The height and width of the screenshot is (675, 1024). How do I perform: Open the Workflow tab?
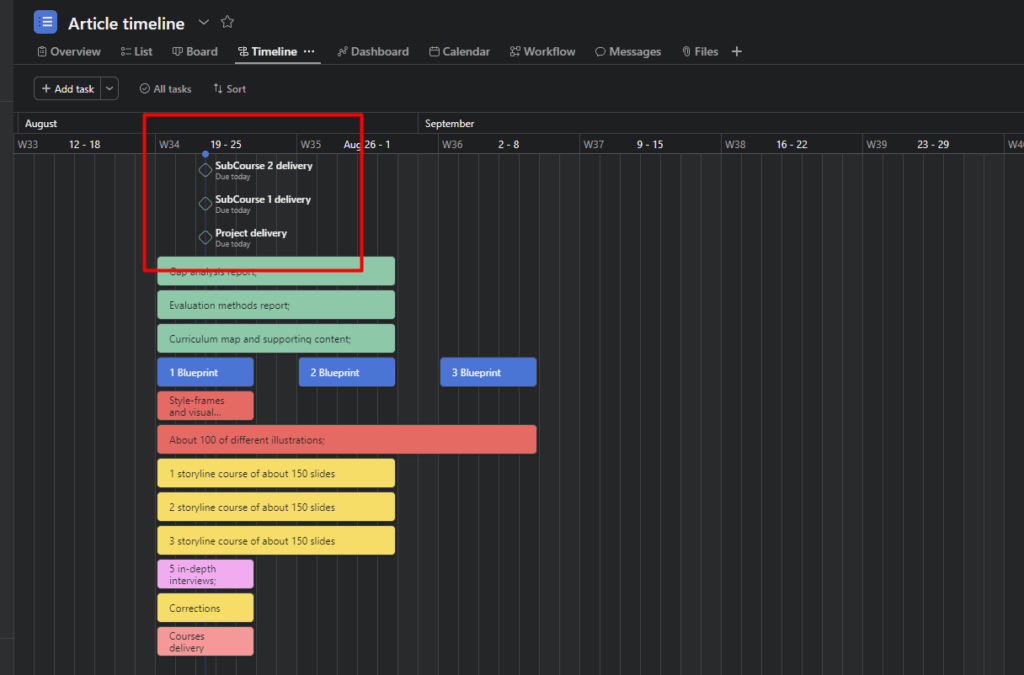pyautogui.click(x=542, y=52)
